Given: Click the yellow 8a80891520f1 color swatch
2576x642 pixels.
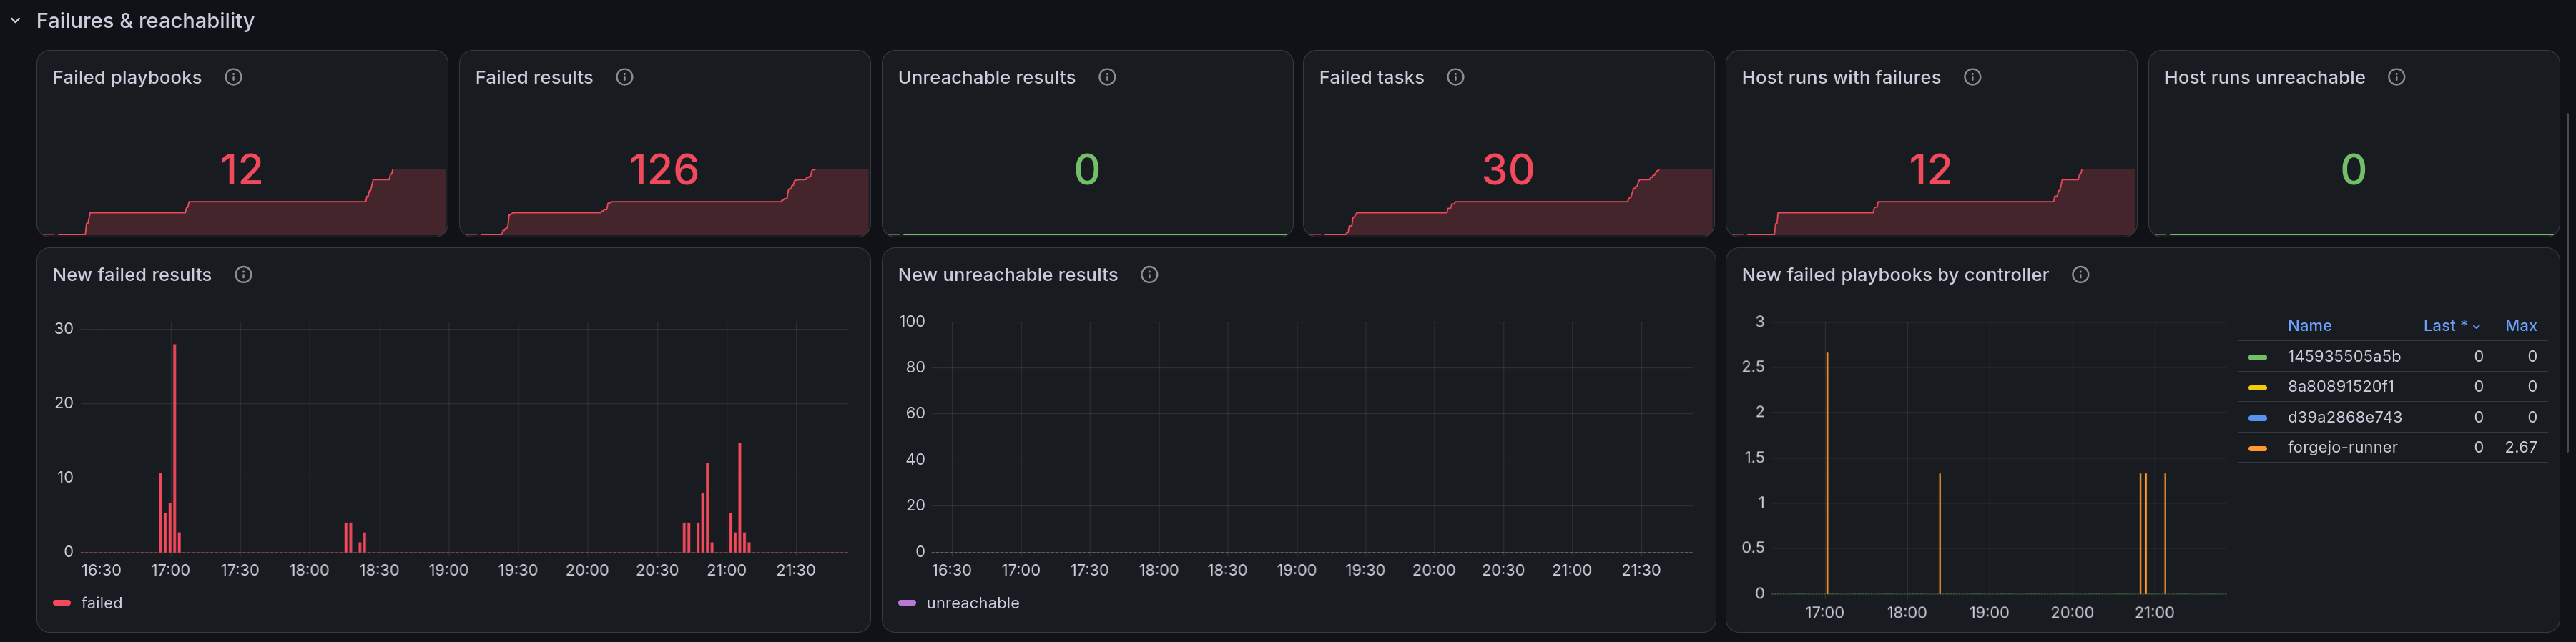Looking at the screenshot, I should pos(2257,387).
